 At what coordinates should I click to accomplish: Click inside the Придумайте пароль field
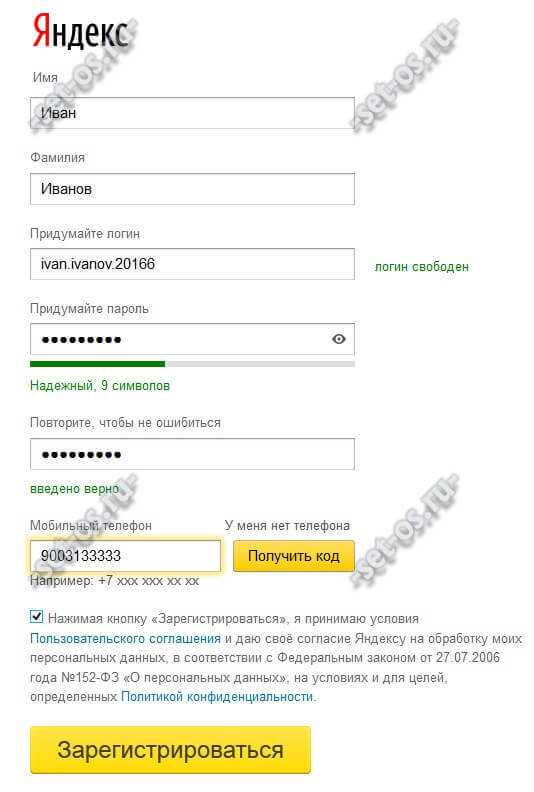pyautogui.click(x=192, y=339)
